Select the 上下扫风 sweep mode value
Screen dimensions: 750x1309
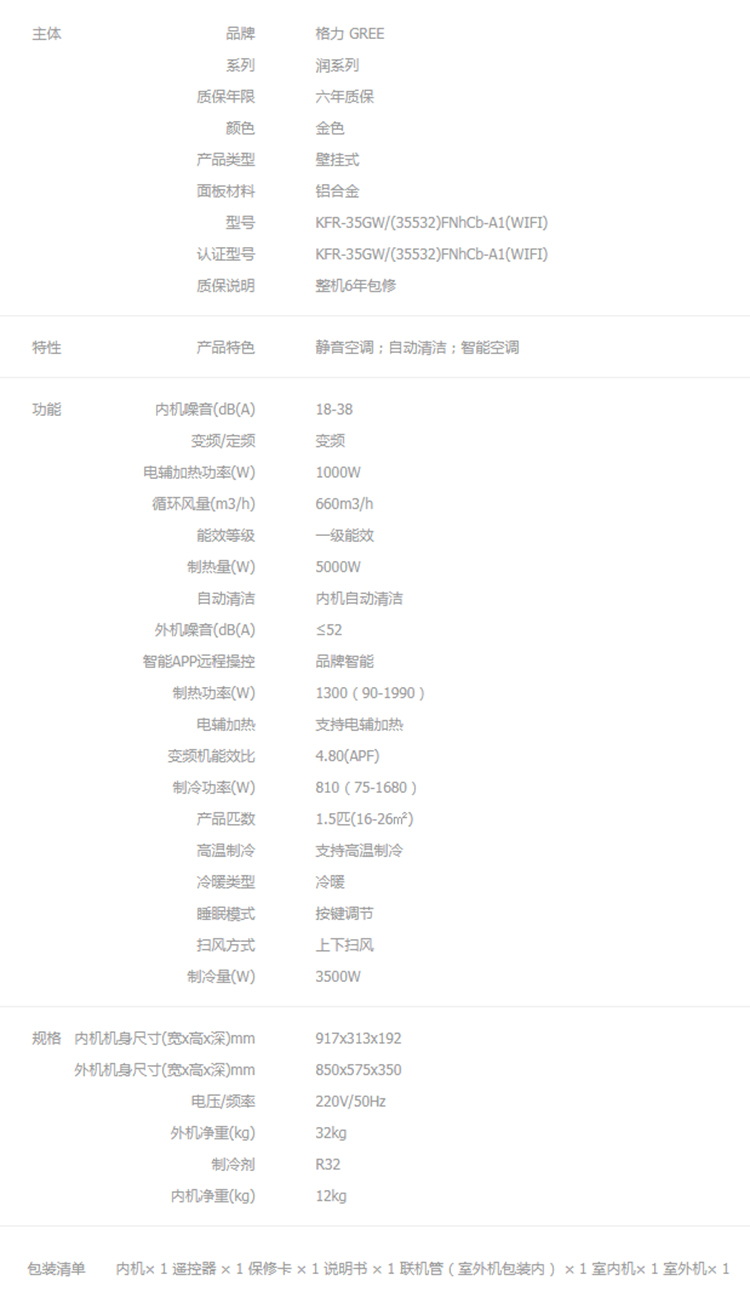point(344,945)
